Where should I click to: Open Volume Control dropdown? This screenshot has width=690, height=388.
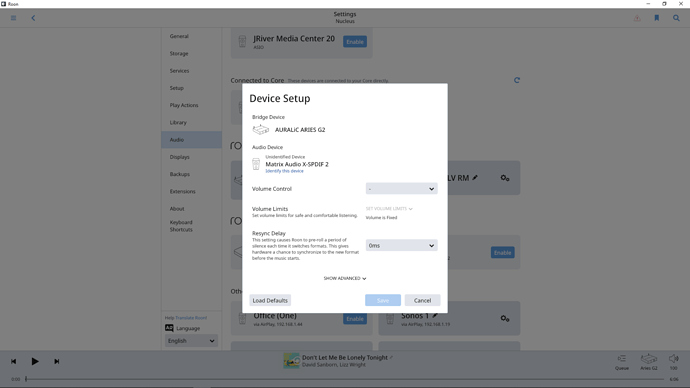tap(401, 189)
